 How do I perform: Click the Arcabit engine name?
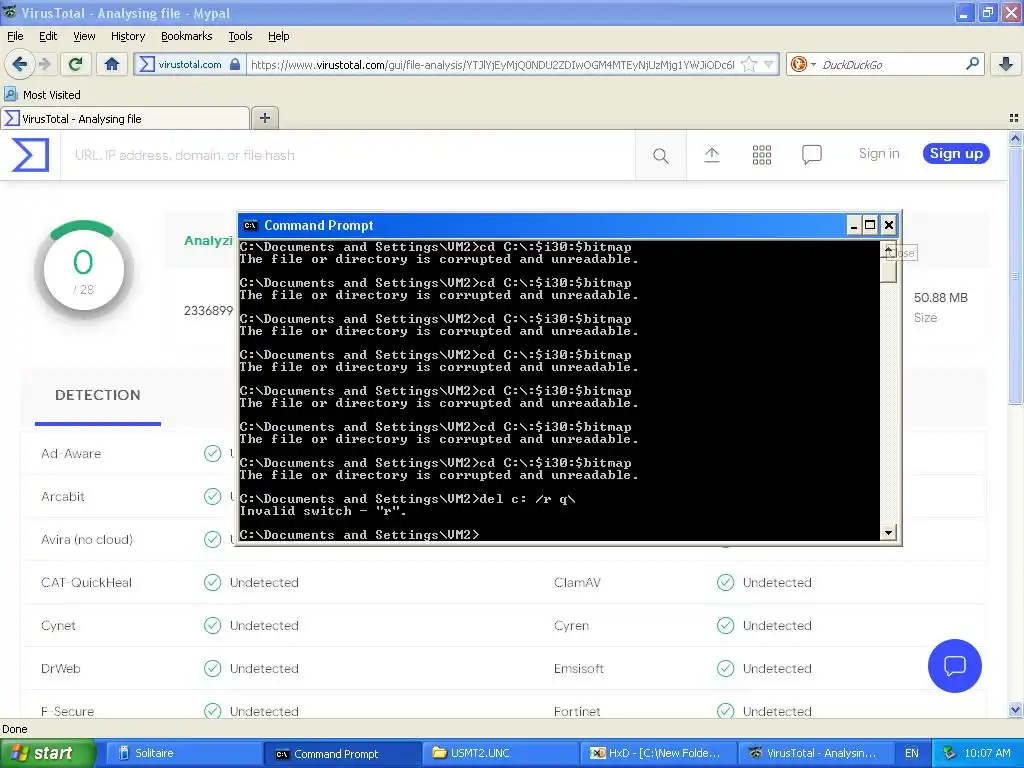pyautogui.click(x=63, y=496)
